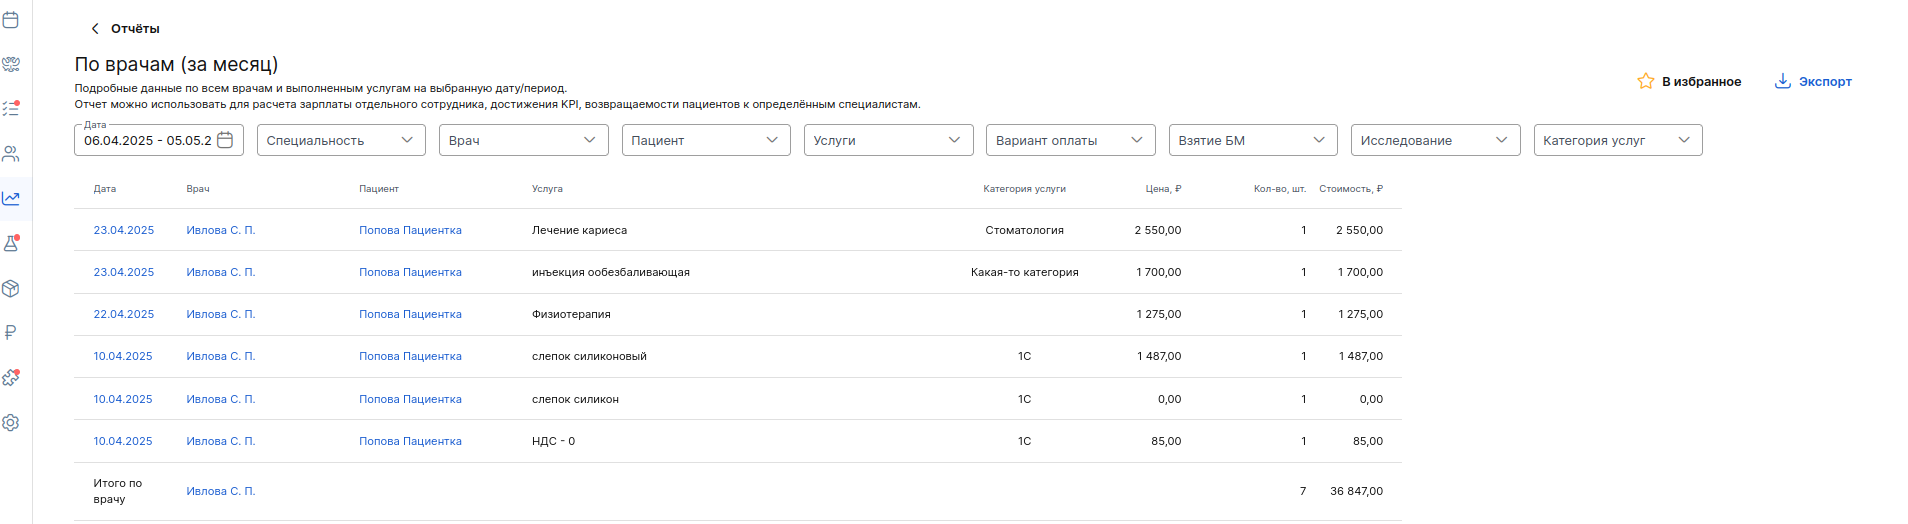Screen dimensions: 1908x524
Task: Open the patients people icon in the sidebar
Action: coord(11,154)
